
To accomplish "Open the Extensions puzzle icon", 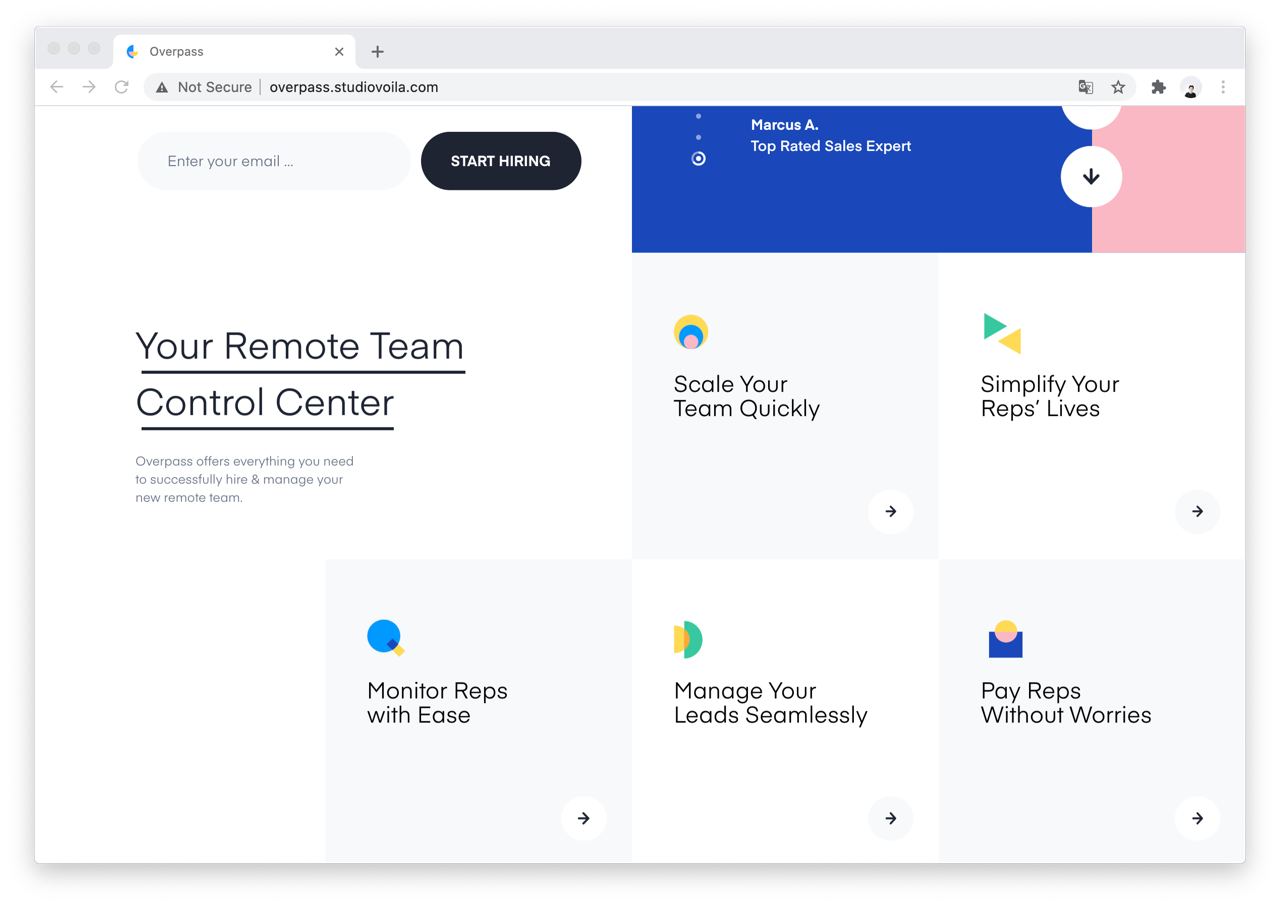I will (x=1158, y=87).
